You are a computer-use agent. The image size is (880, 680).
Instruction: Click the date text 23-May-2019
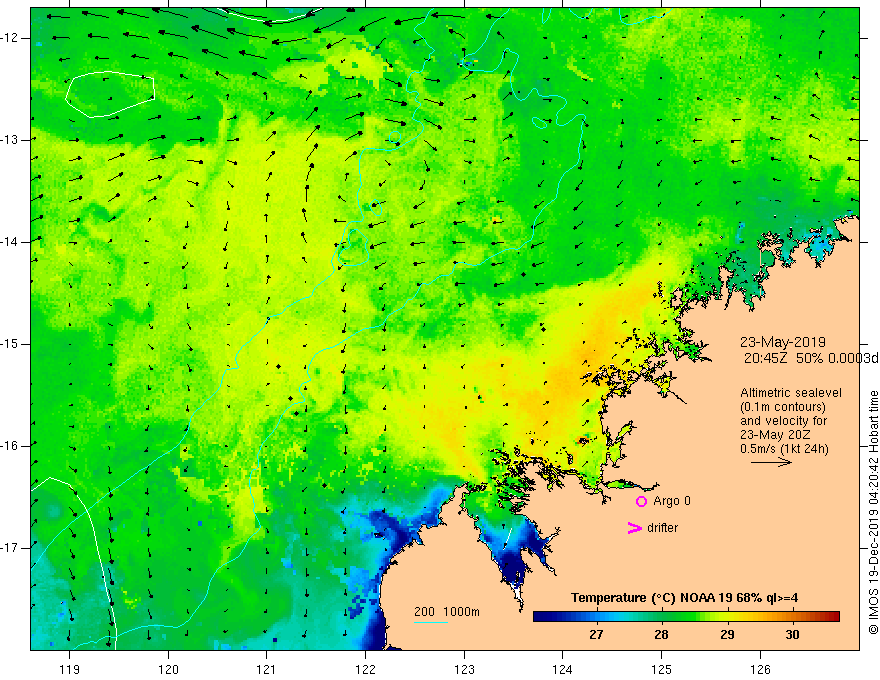[782, 342]
